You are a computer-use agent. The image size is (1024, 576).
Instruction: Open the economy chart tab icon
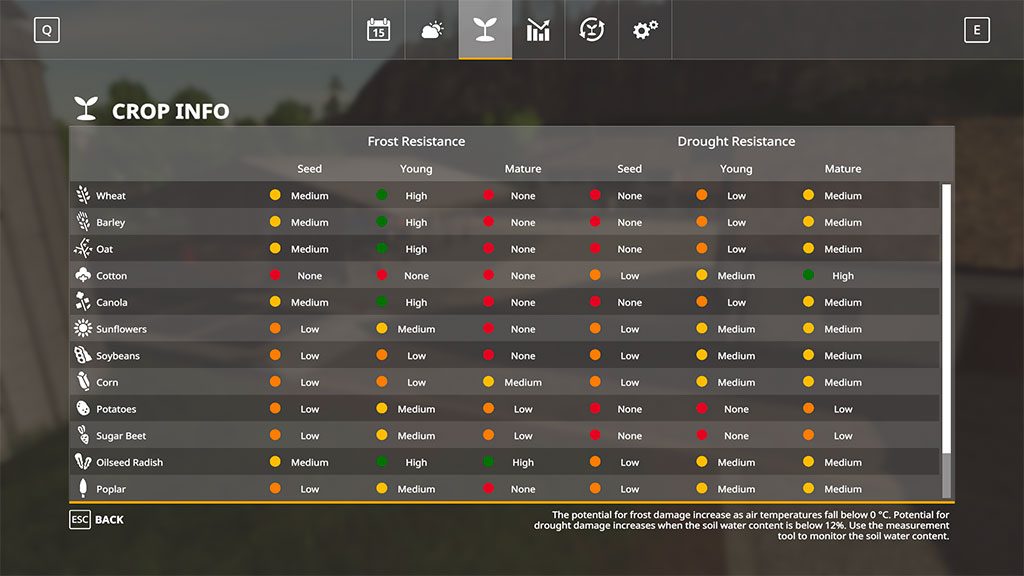[538, 30]
